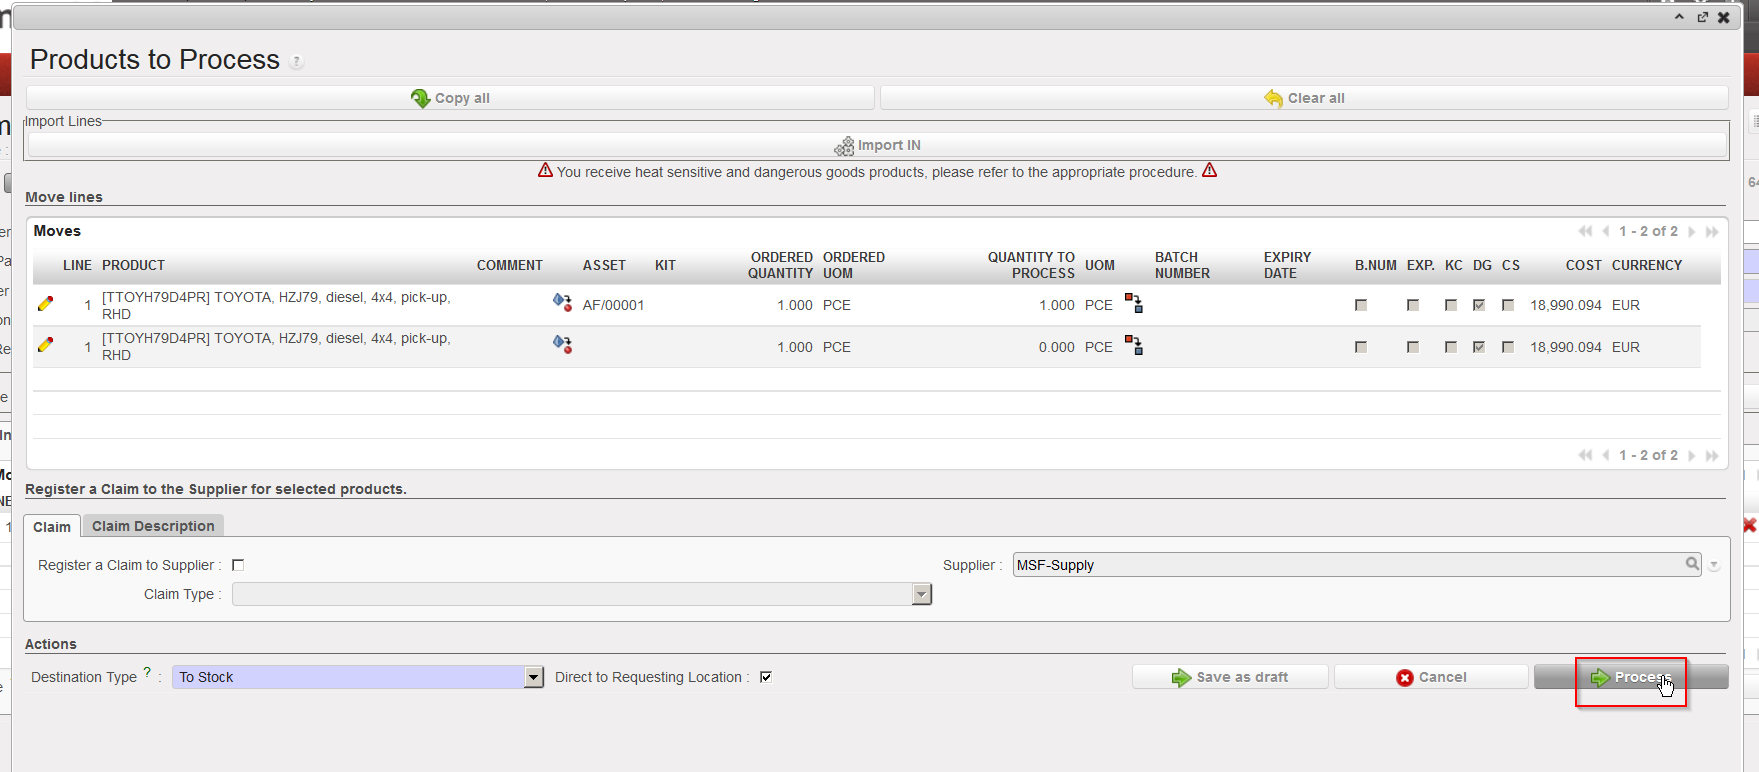Click pencil edit icon on second move line
This screenshot has height=772, width=1759.
(45, 345)
